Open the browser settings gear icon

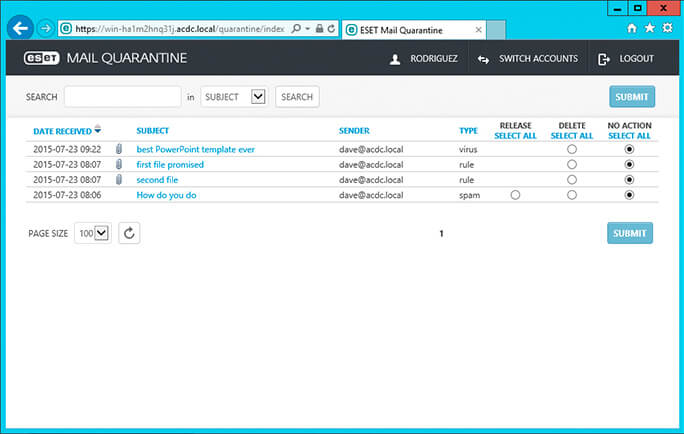(x=667, y=29)
